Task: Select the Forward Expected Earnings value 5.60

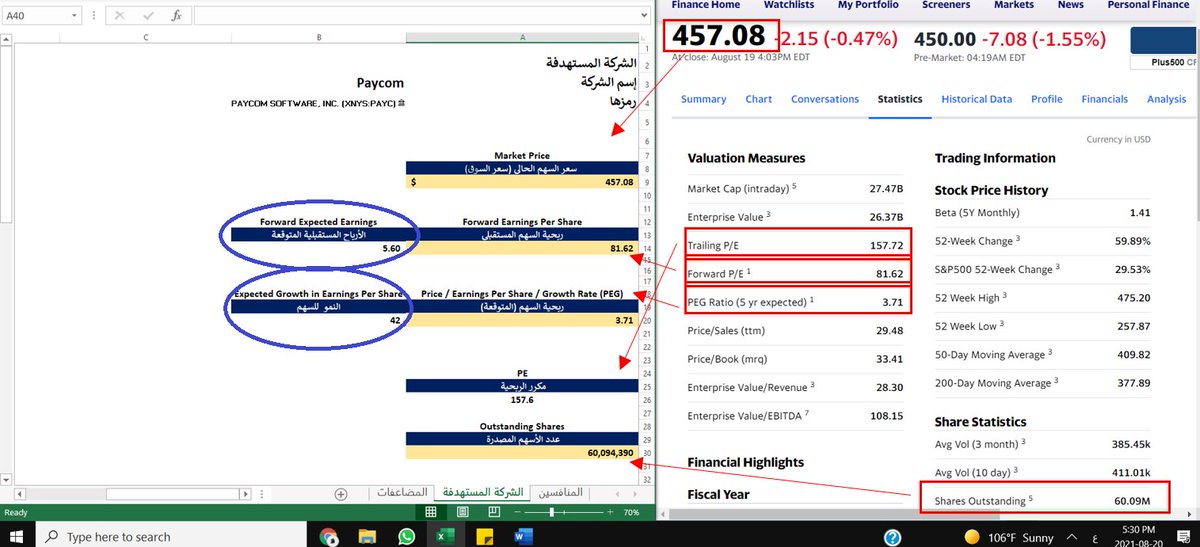Action: point(316,248)
